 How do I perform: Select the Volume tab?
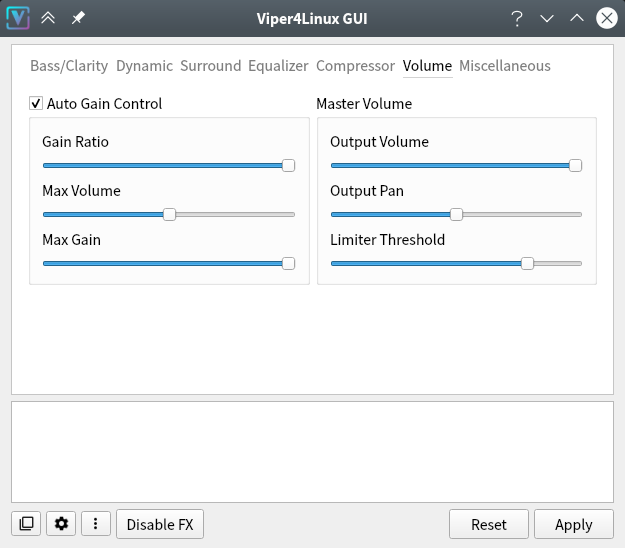click(427, 66)
